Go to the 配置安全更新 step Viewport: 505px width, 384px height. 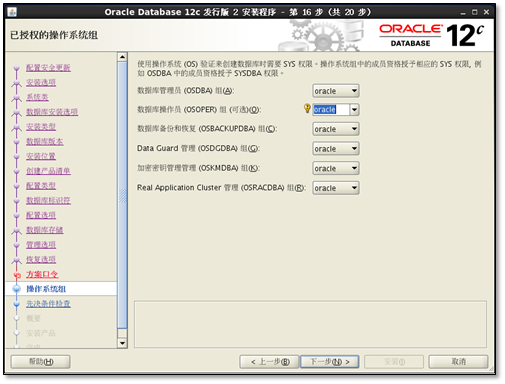pos(48,68)
